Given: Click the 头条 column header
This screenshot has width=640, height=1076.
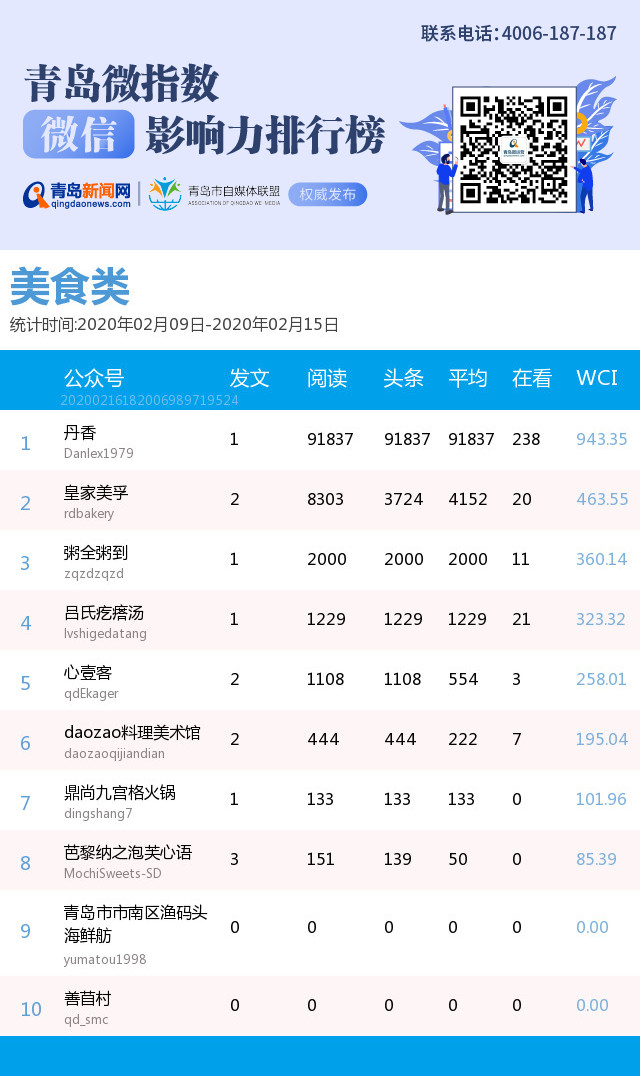Looking at the screenshot, I should click(x=404, y=378).
